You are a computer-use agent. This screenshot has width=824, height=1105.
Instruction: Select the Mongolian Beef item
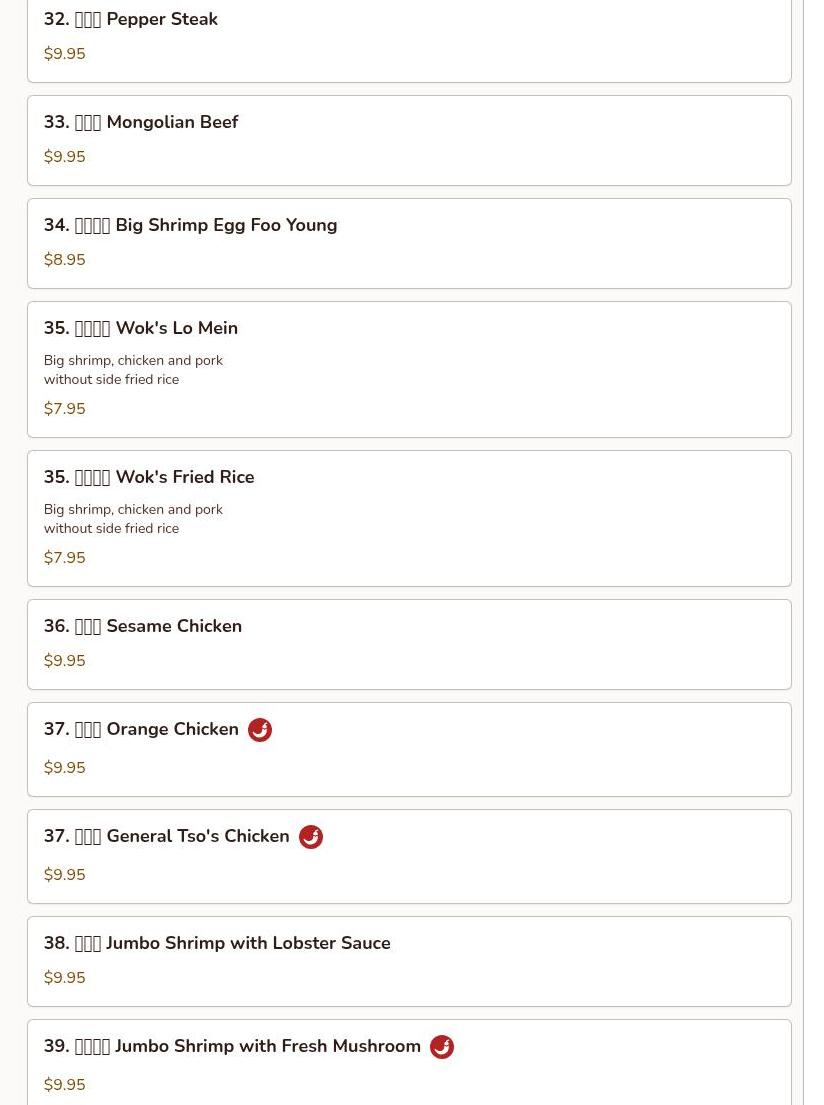141,123
